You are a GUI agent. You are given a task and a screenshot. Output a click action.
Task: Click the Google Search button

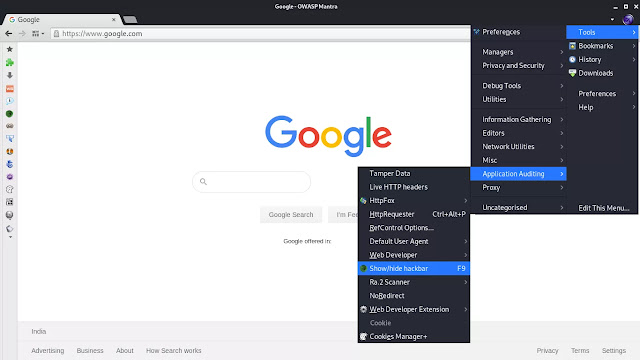(291, 215)
